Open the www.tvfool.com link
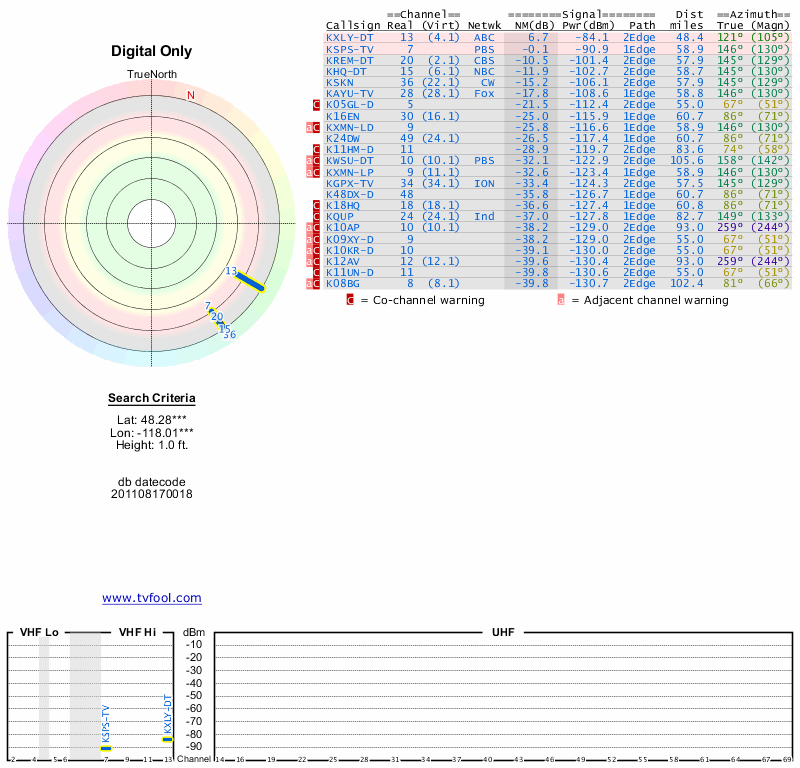This screenshot has height=768, width=800. coord(152,598)
